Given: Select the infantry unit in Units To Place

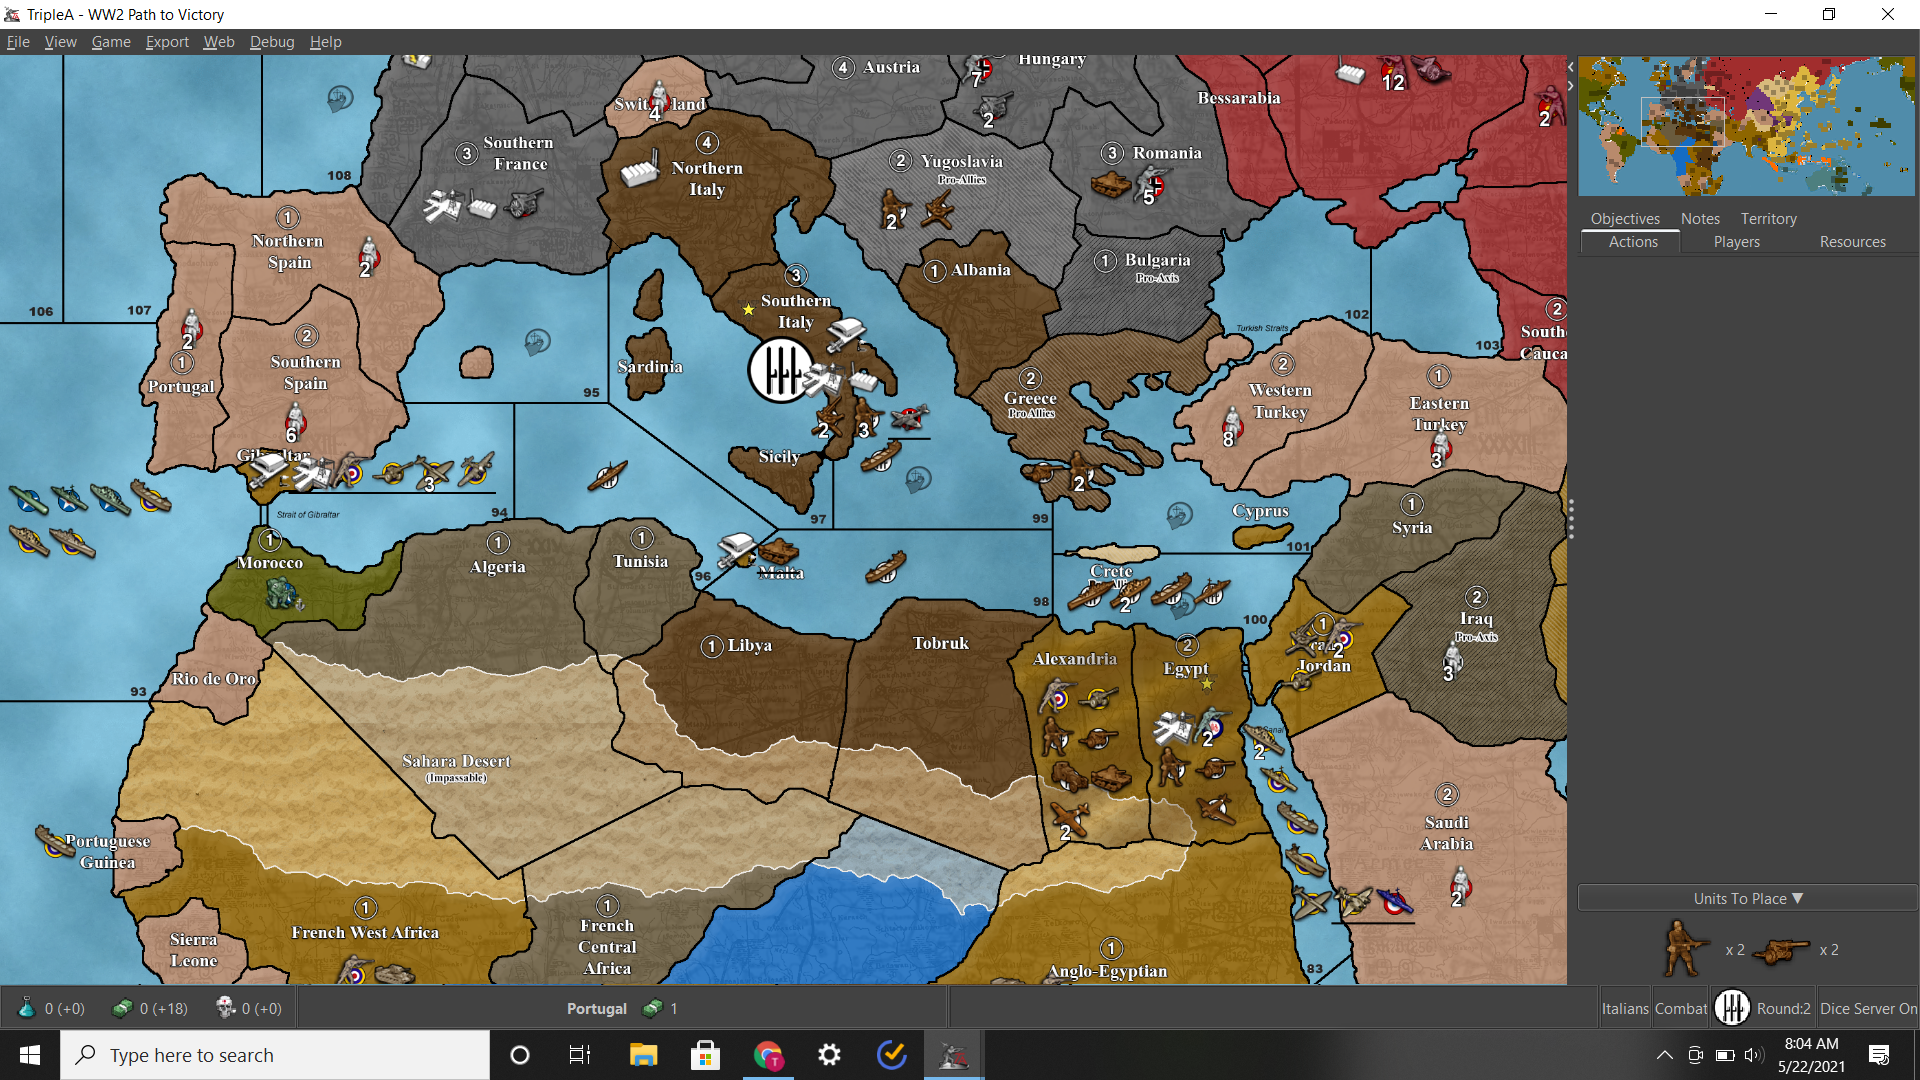Looking at the screenshot, I should pyautogui.click(x=1685, y=948).
